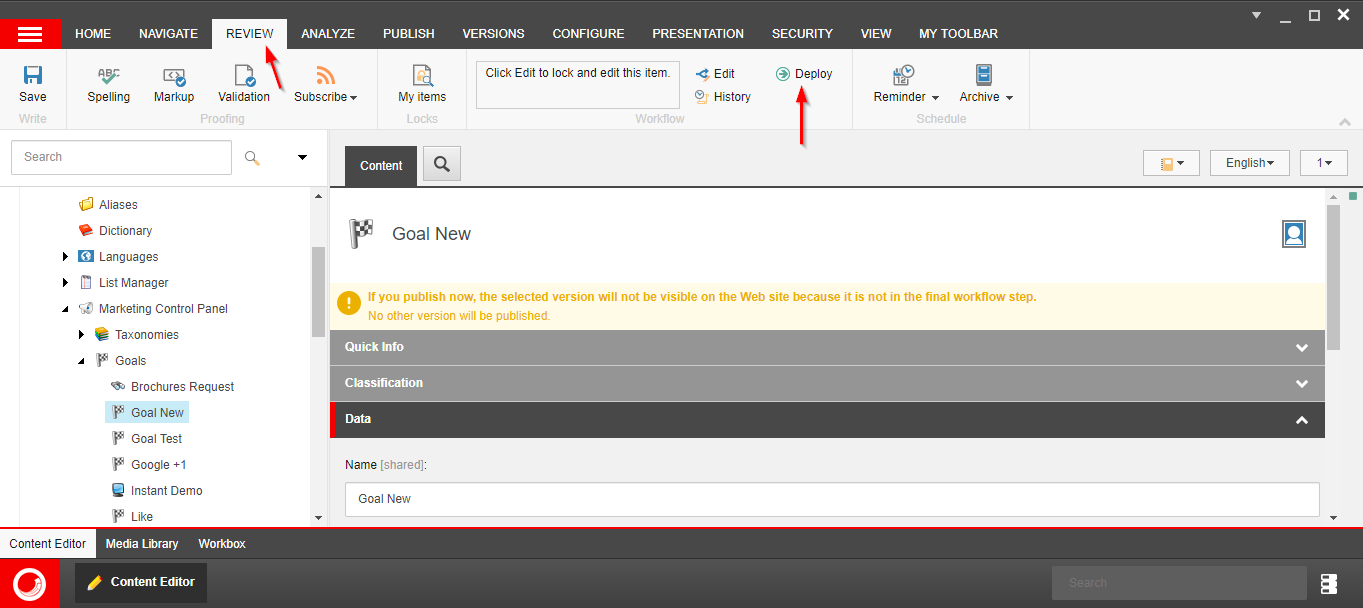Open the Reminder dropdown menu
The width and height of the screenshot is (1363, 608).
point(906,97)
